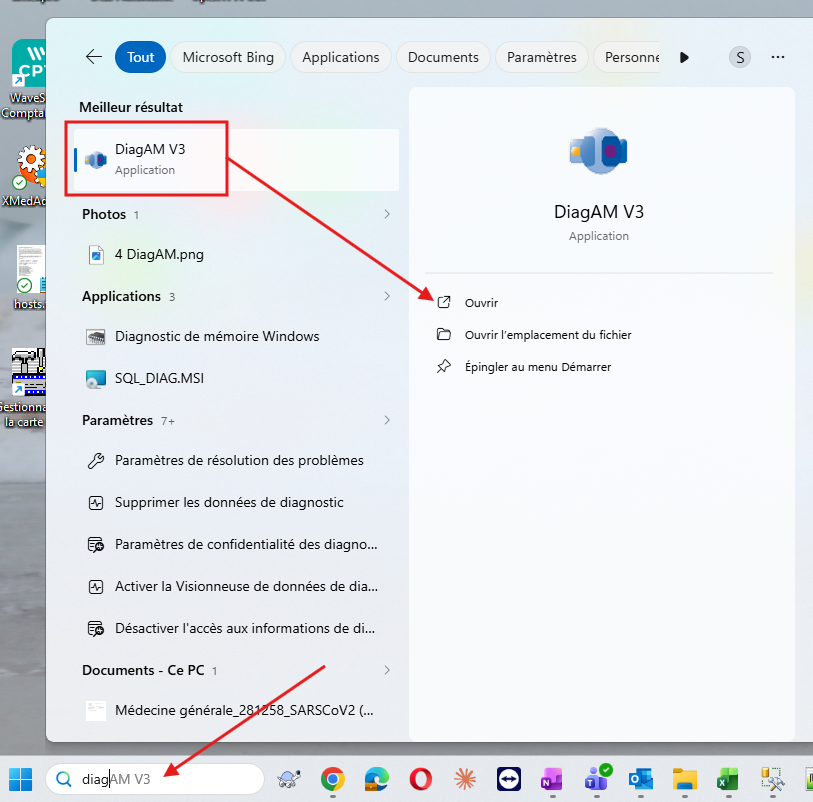This screenshot has height=802, width=813.
Task: Open OneNote from the taskbar
Action: click(552, 779)
